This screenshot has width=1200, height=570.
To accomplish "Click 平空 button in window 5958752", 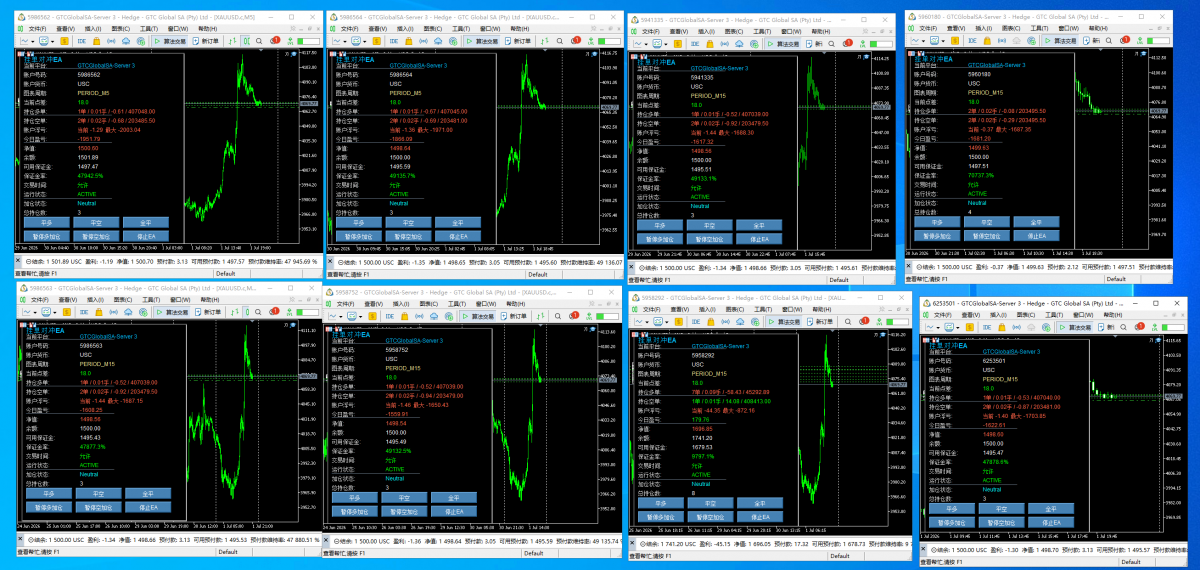I will pyautogui.click(x=404, y=497).
